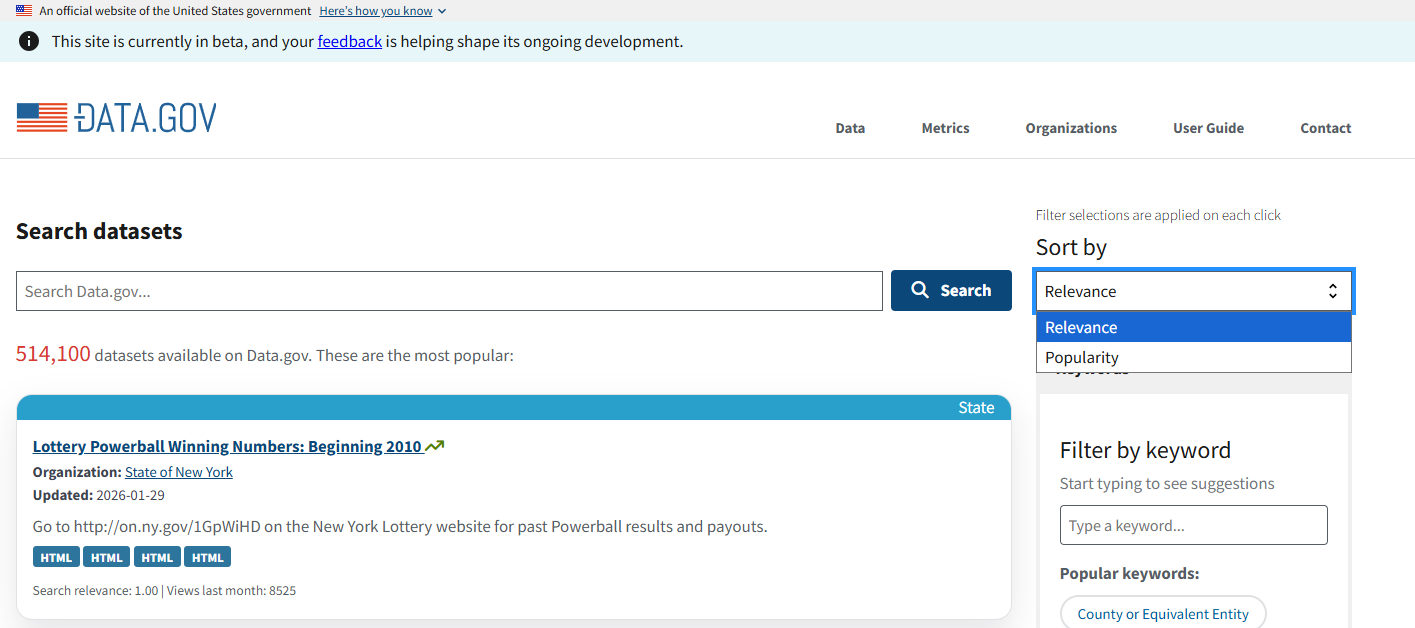The image size is (1415, 628).
Task: Open the State of New York organization link
Action: (x=178, y=472)
